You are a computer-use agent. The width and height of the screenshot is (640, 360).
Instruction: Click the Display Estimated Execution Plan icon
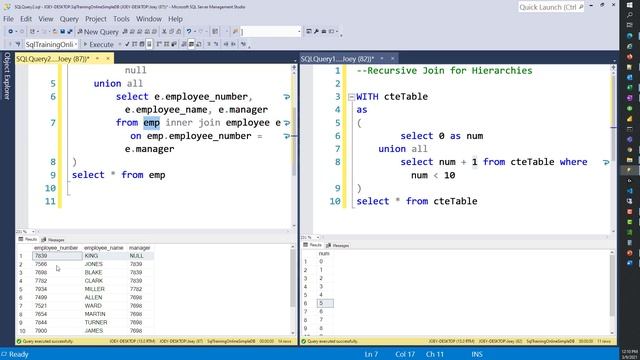coord(134,44)
